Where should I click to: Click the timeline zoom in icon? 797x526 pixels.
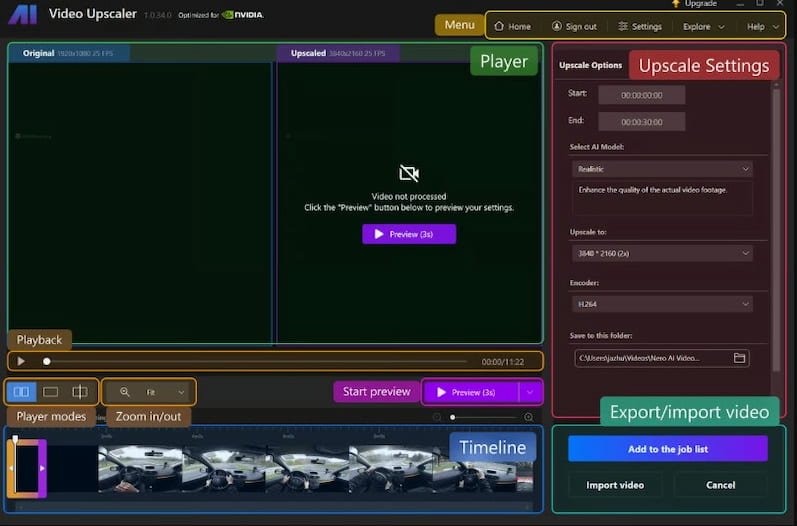(x=529, y=417)
